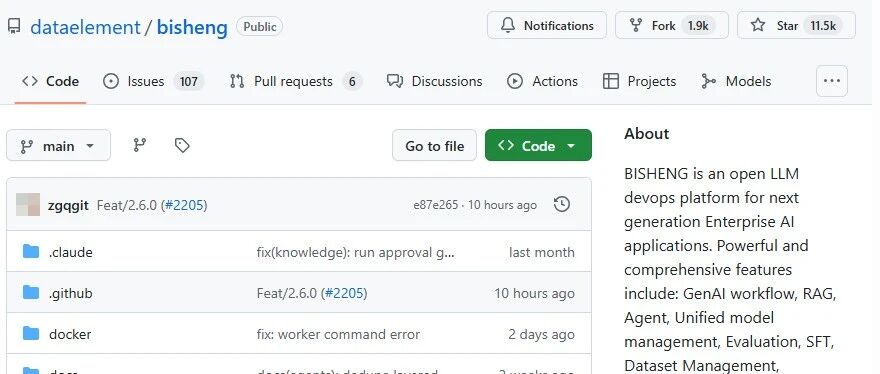Click the fork count 1.9k
Image resolution: width=880 pixels, height=374 pixels.
(698, 25)
